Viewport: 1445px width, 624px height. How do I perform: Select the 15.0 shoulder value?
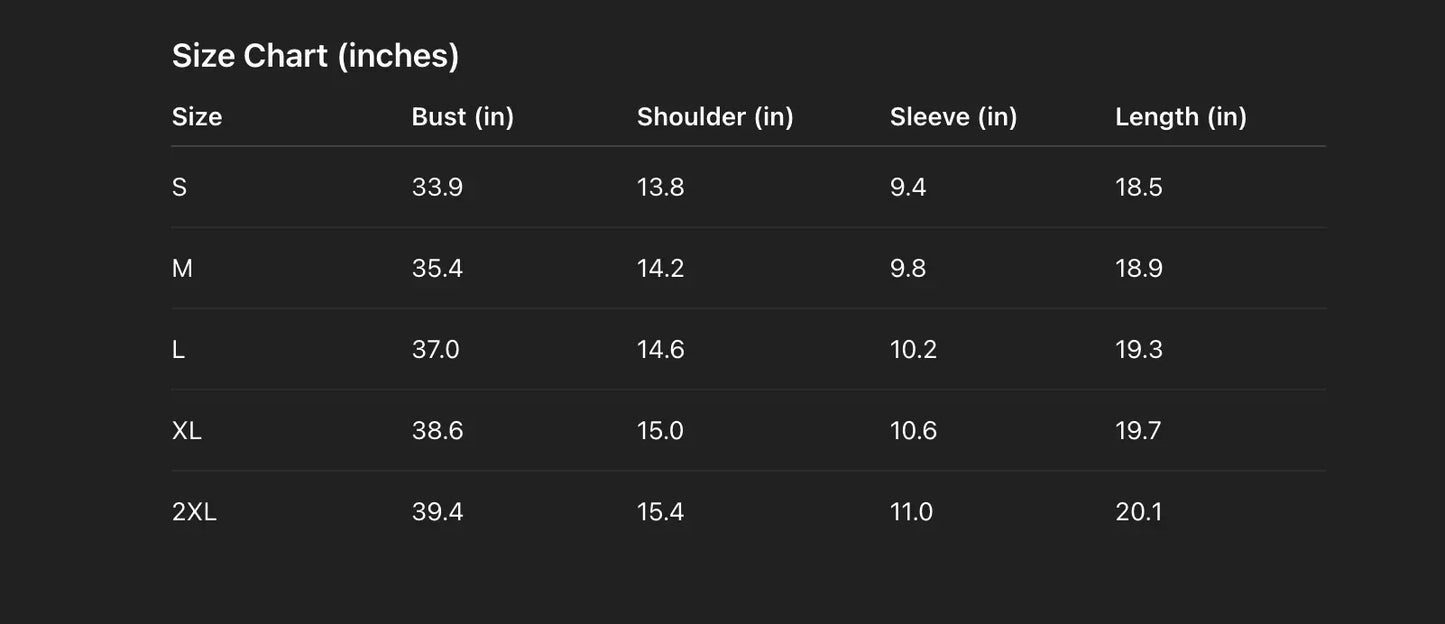(x=660, y=430)
